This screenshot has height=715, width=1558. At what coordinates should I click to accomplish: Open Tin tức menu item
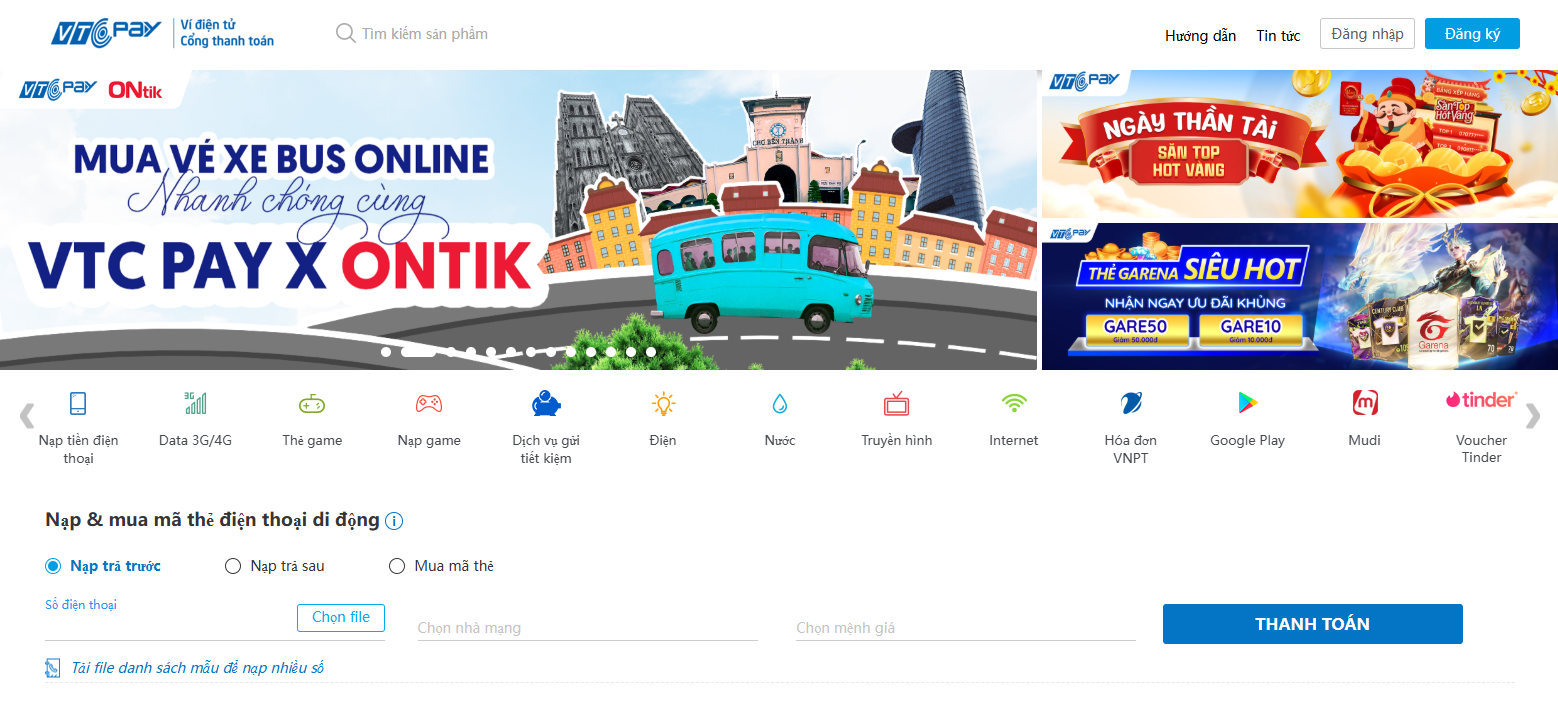click(1278, 35)
